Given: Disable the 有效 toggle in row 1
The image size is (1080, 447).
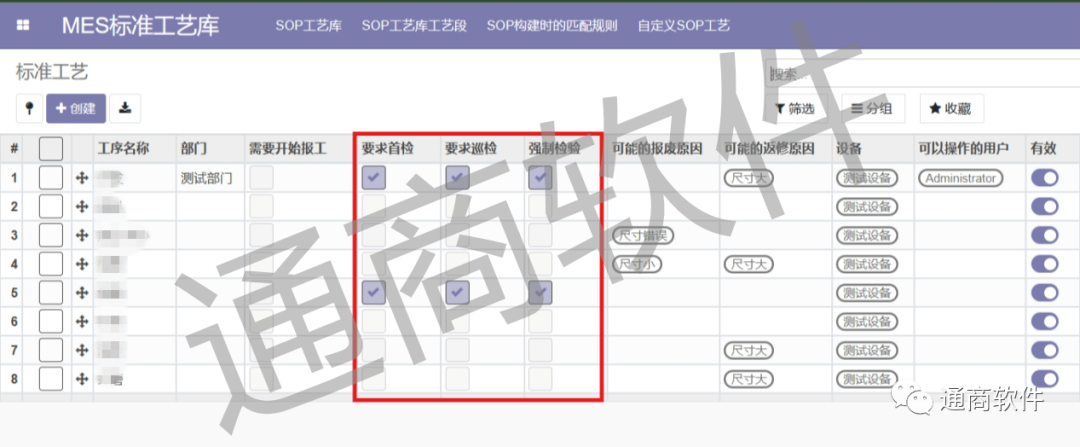Looking at the screenshot, I should click(1043, 178).
